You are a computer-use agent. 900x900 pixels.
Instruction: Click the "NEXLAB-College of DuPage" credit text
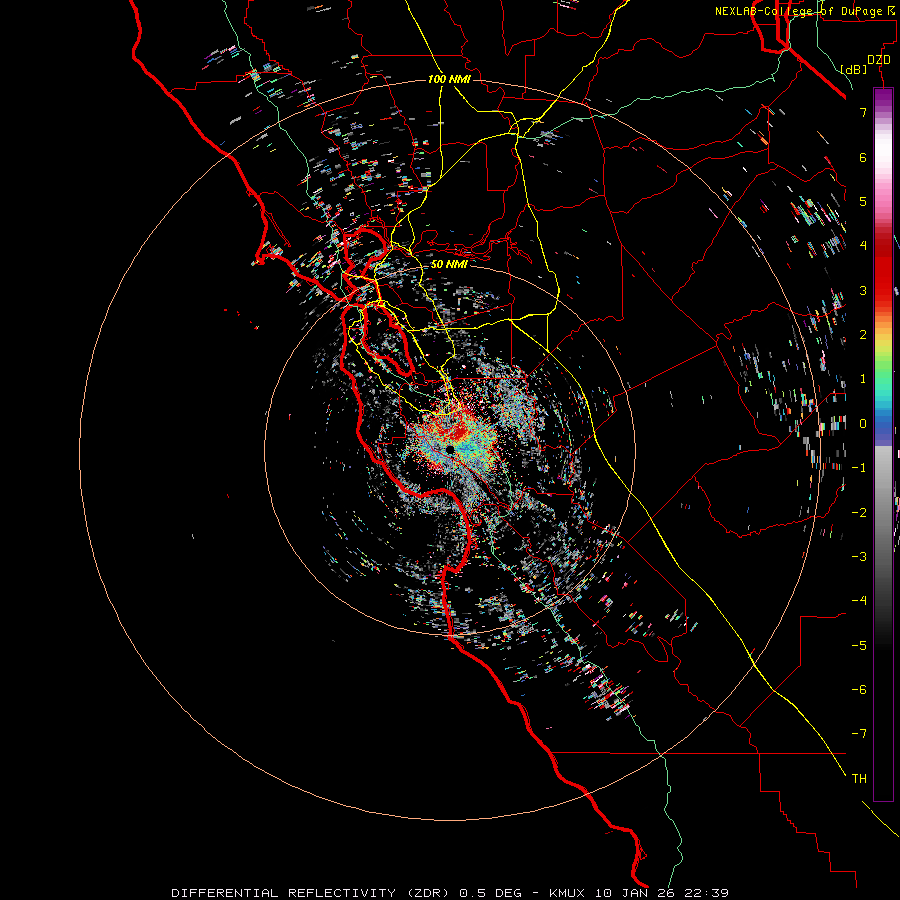pos(798,11)
